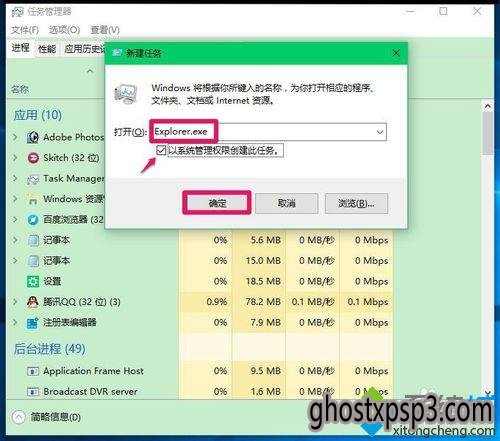Click the Task Manager row icon
Viewport: 500px width, 441px height.
coord(33,179)
